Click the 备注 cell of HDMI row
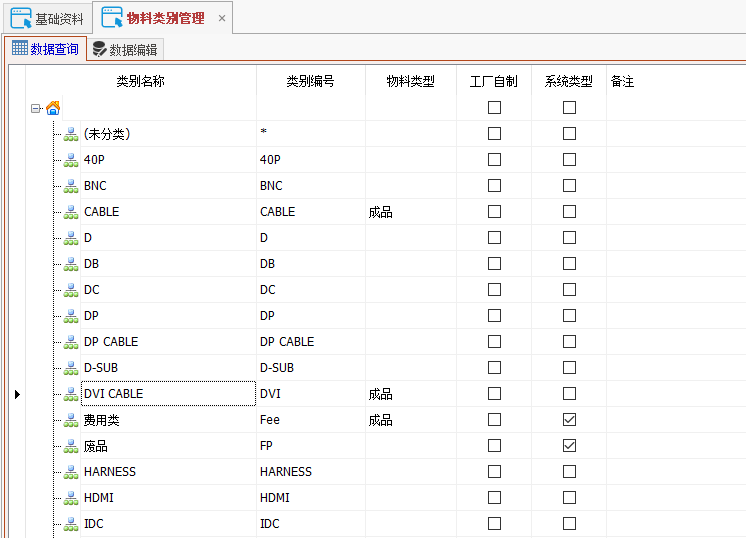This screenshot has height=538, width=746. point(676,498)
